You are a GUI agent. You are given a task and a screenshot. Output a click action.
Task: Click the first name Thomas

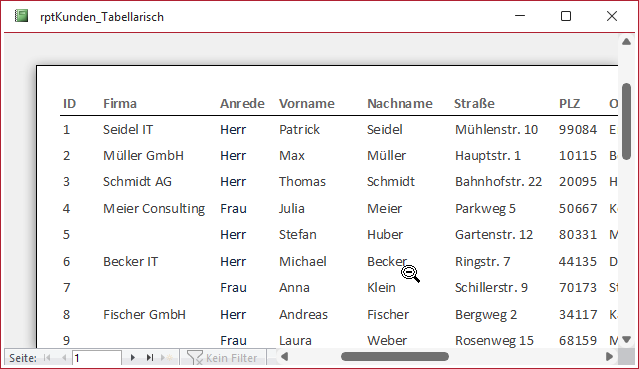click(x=302, y=182)
